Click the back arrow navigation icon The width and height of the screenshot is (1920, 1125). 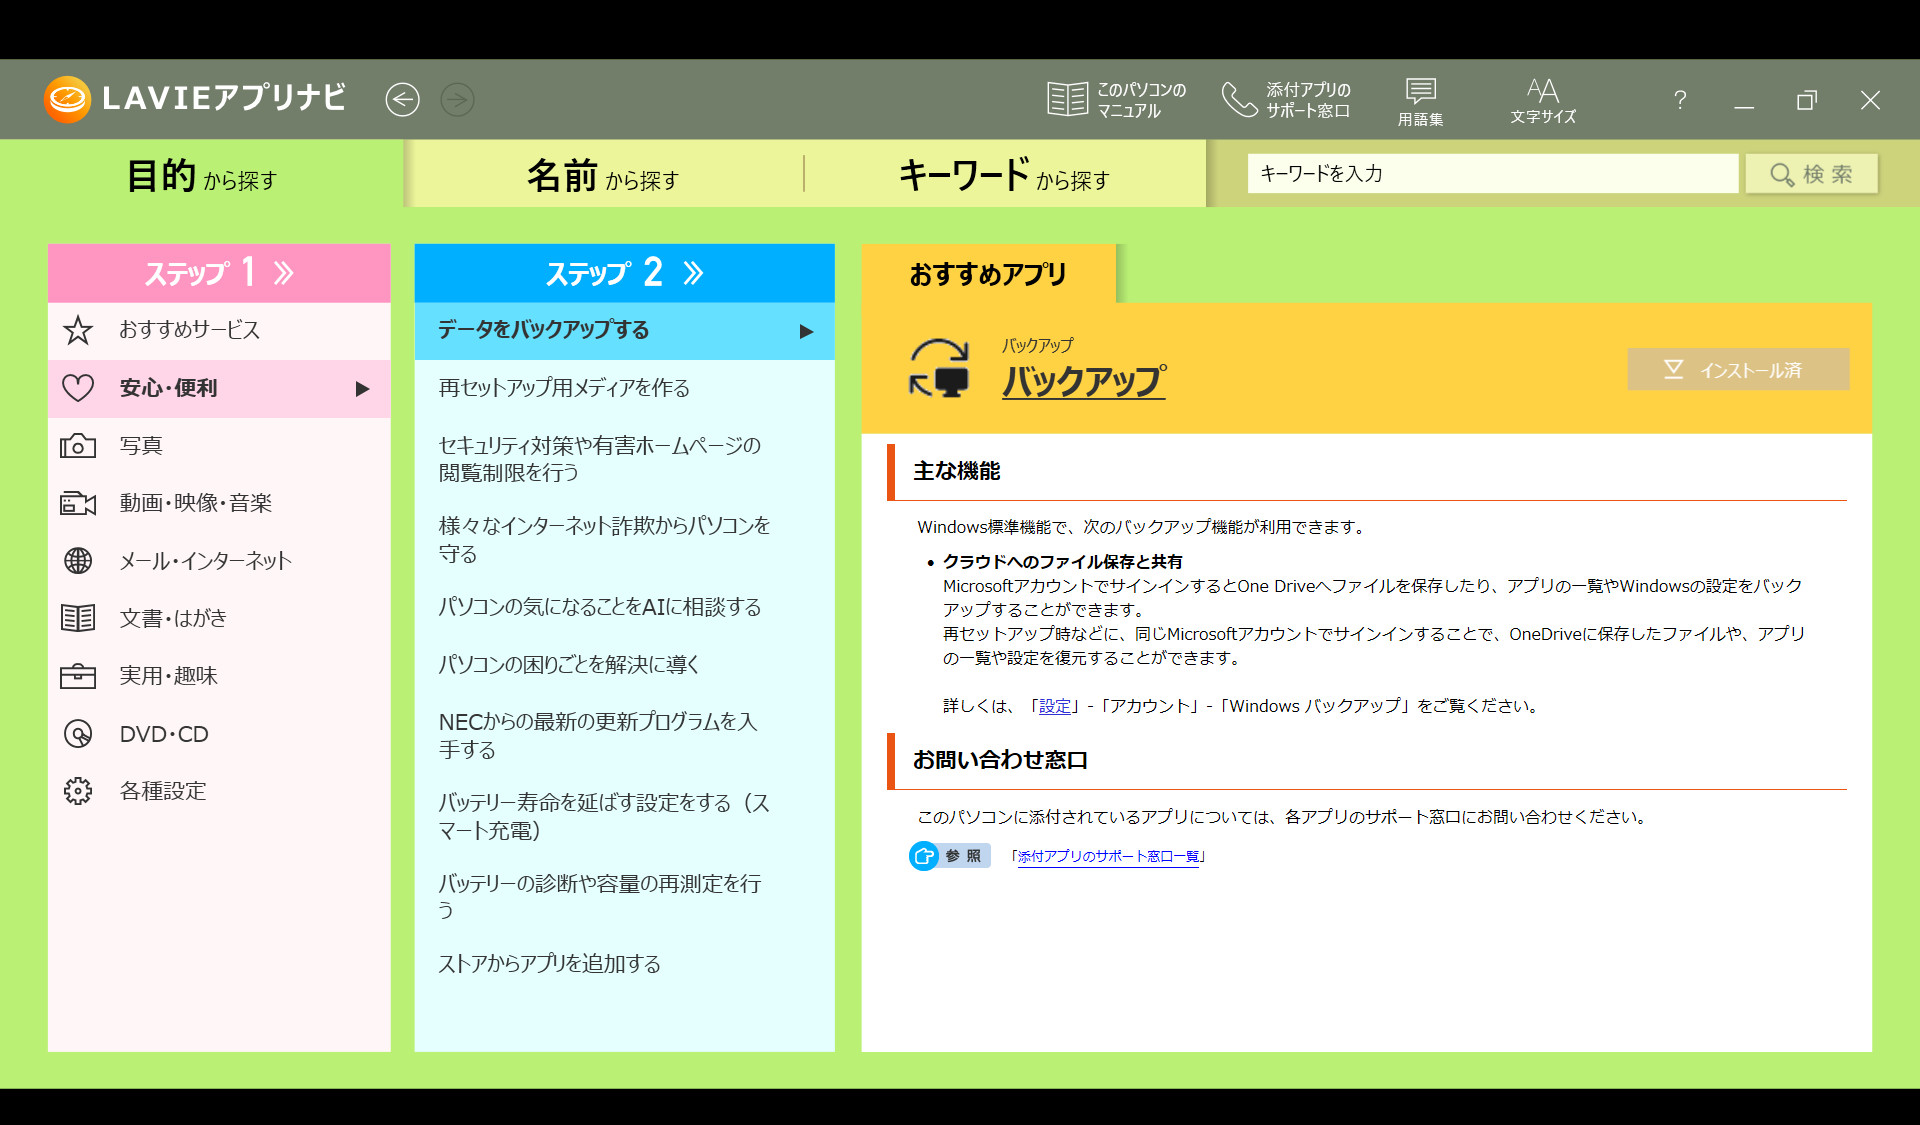tap(402, 100)
